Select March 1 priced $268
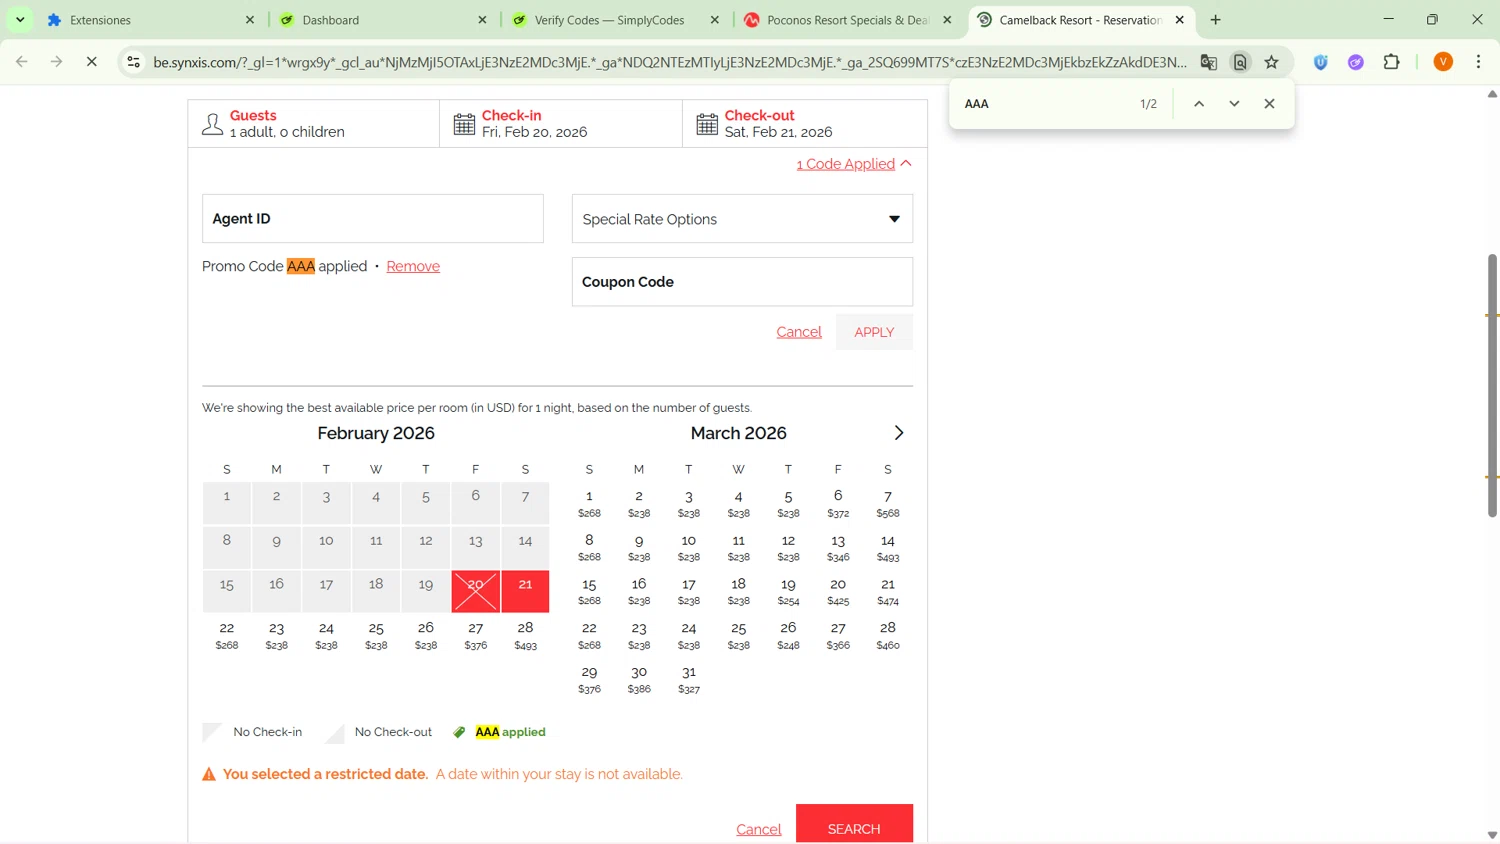This screenshot has height=844, width=1500. pyautogui.click(x=589, y=504)
